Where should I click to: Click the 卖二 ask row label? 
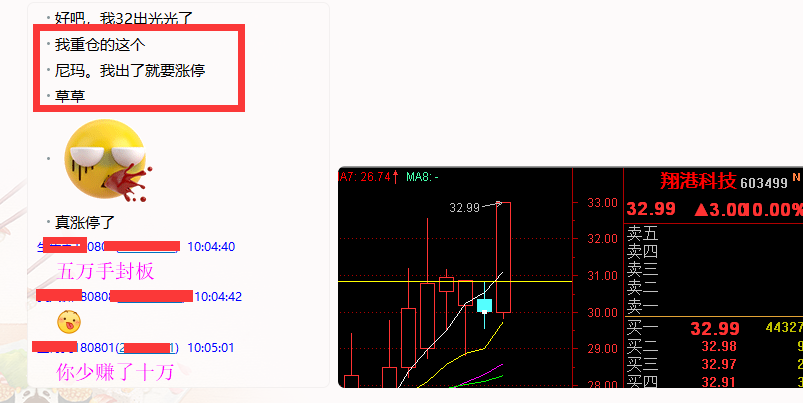pos(642,288)
